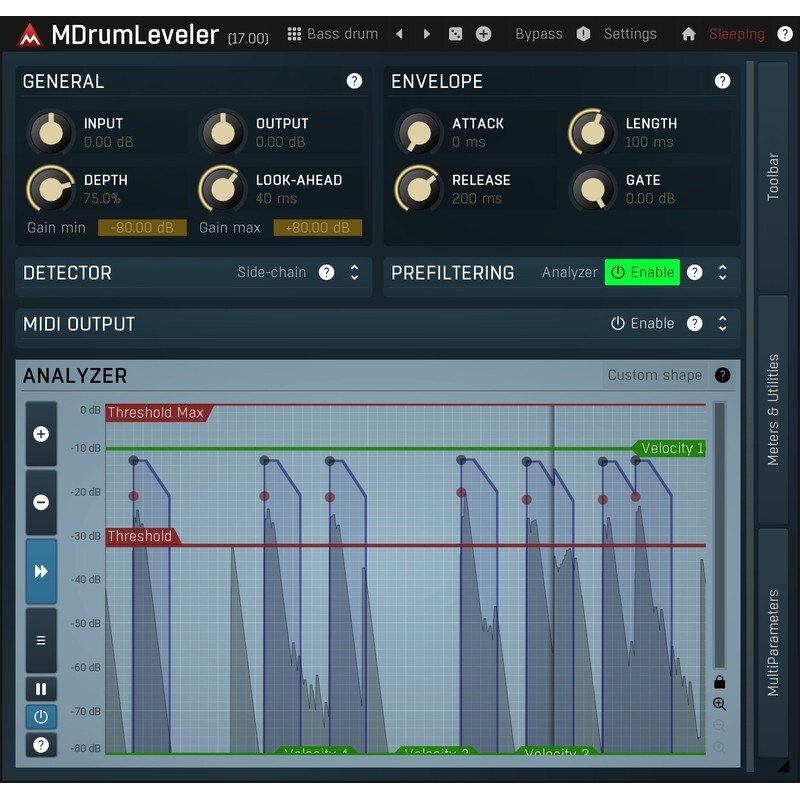
Task: Toggle the Prefiltering Enable button
Action: pos(642,272)
